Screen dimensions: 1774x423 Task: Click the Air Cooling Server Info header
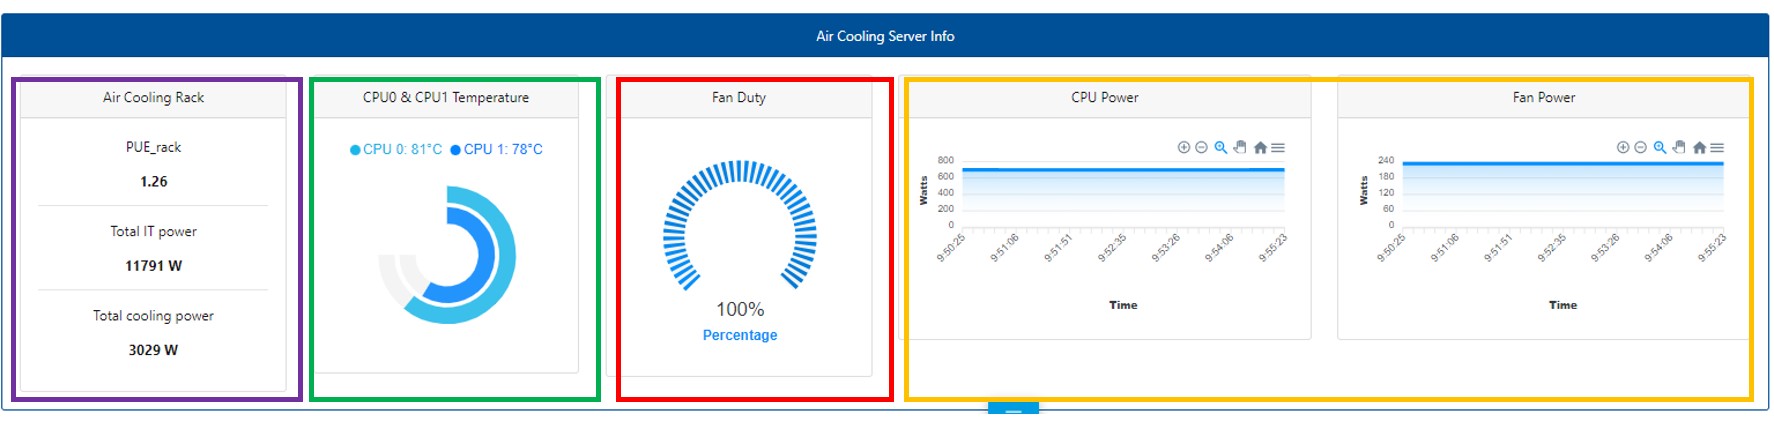click(885, 36)
